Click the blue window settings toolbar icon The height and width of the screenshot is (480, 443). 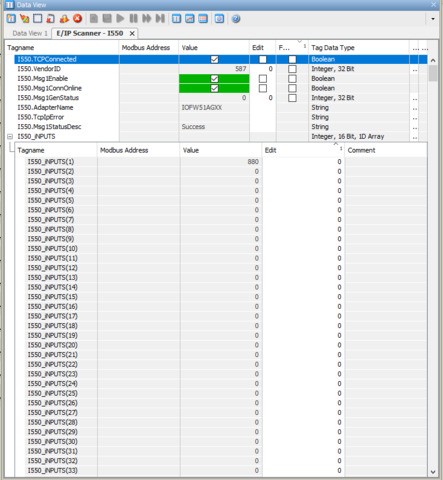coord(219,19)
